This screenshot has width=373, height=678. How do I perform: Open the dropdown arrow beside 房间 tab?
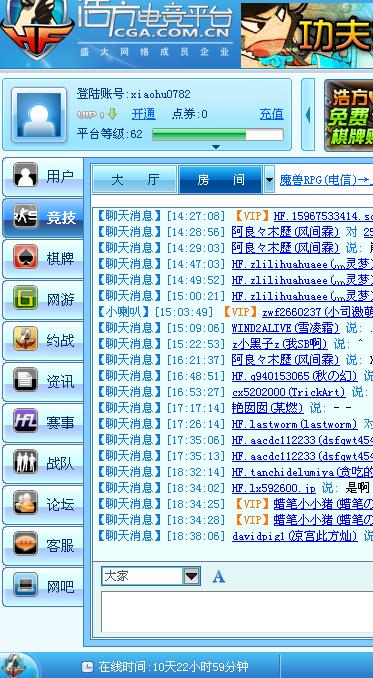(x=269, y=179)
